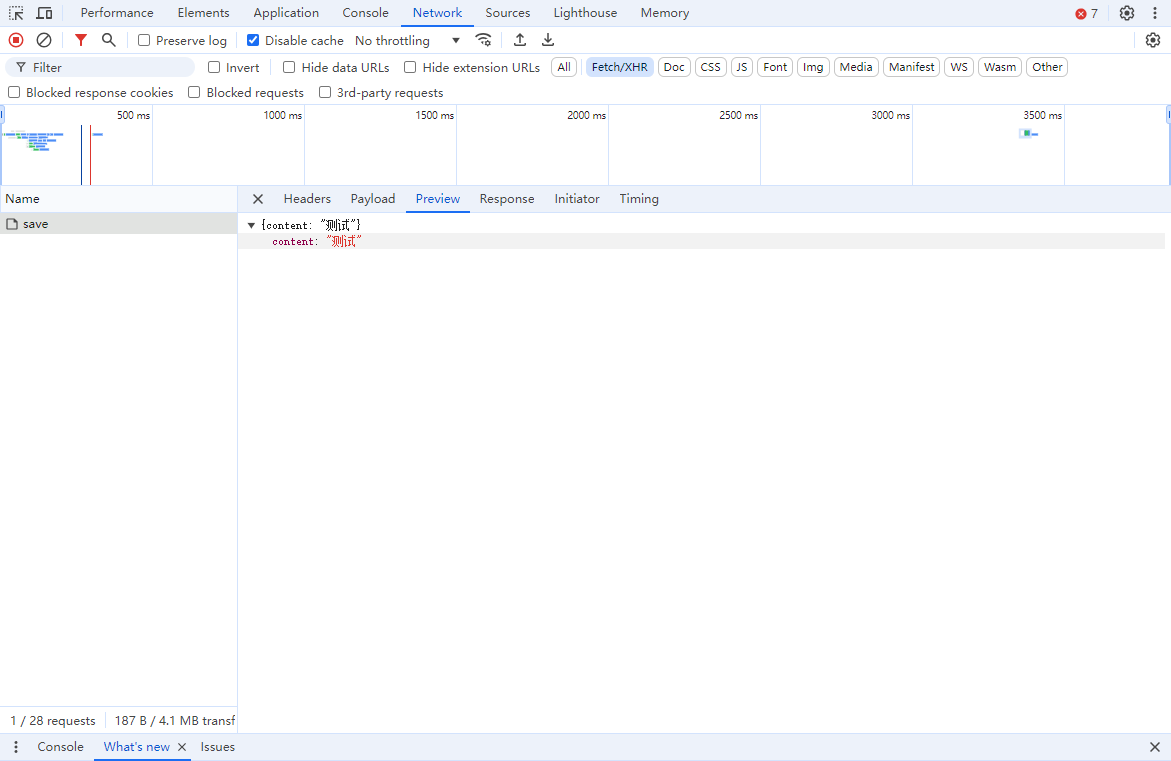The height and width of the screenshot is (761, 1171).
Task: Open network conditions wifi icon
Action: (483, 40)
